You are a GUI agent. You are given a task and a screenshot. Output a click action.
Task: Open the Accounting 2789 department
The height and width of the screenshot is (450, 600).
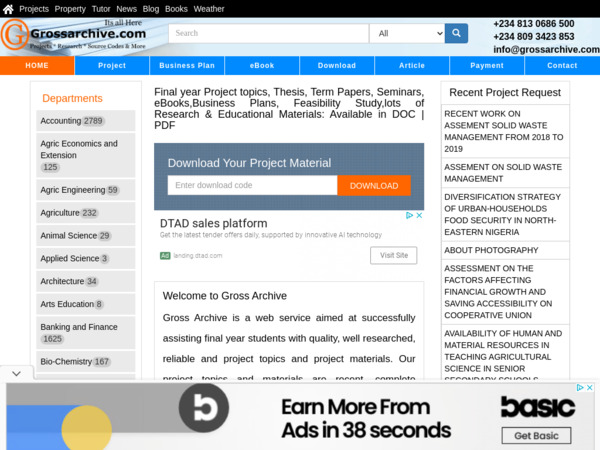86,121
